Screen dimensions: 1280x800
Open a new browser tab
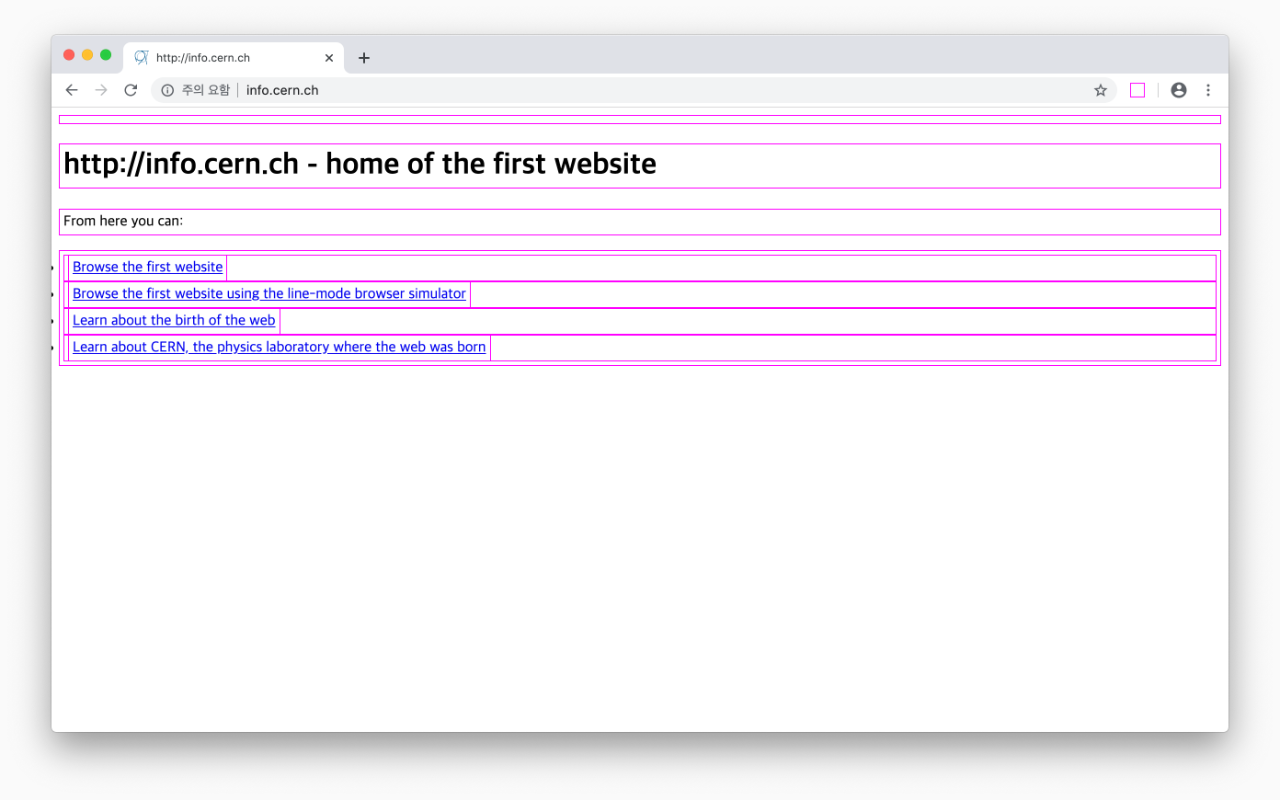(x=364, y=58)
